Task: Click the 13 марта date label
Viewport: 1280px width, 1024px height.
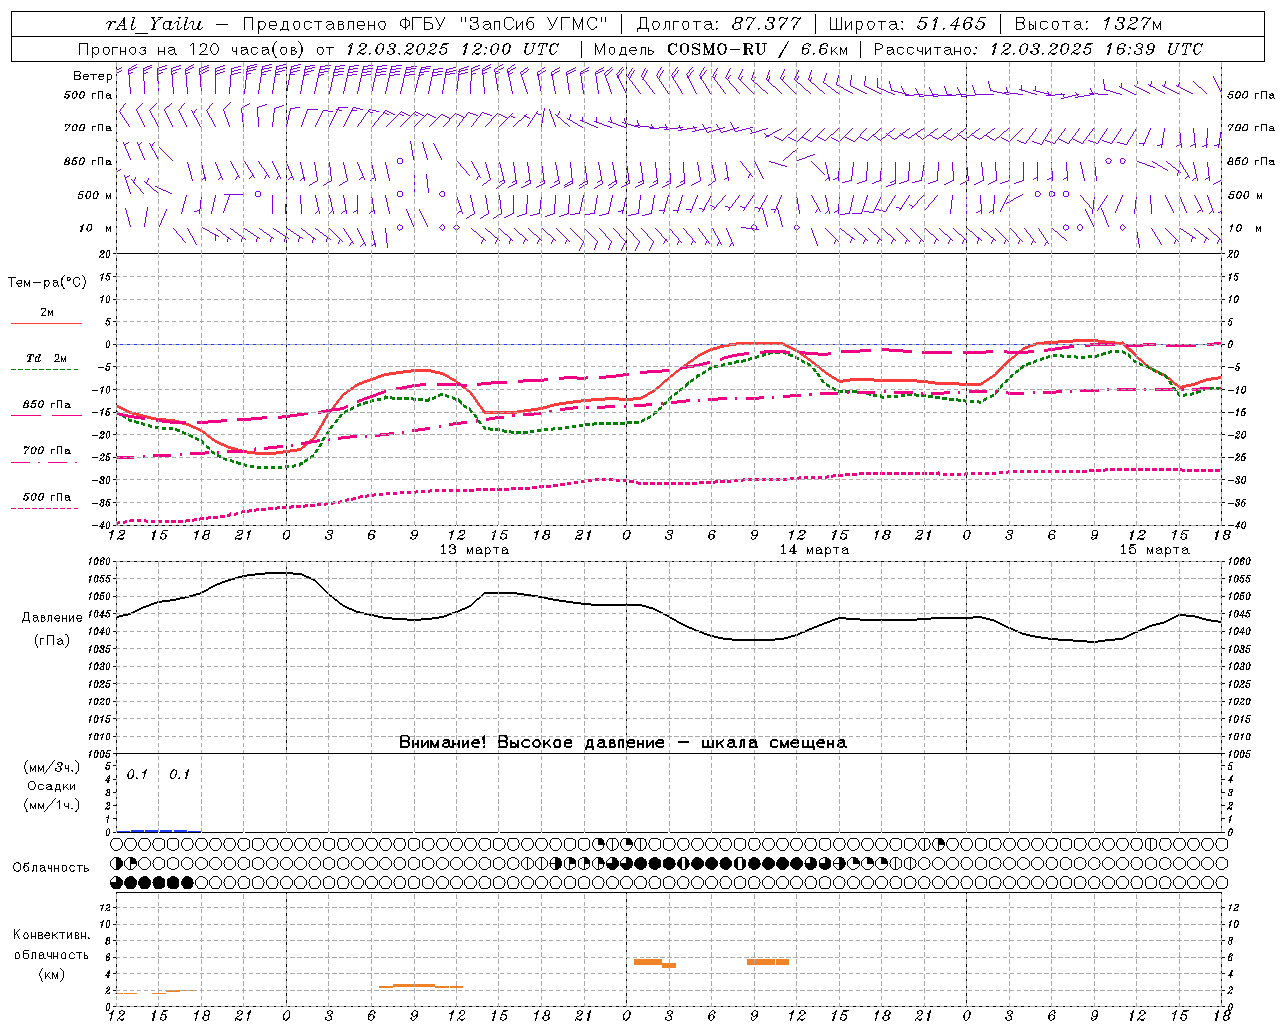Action: point(474,550)
